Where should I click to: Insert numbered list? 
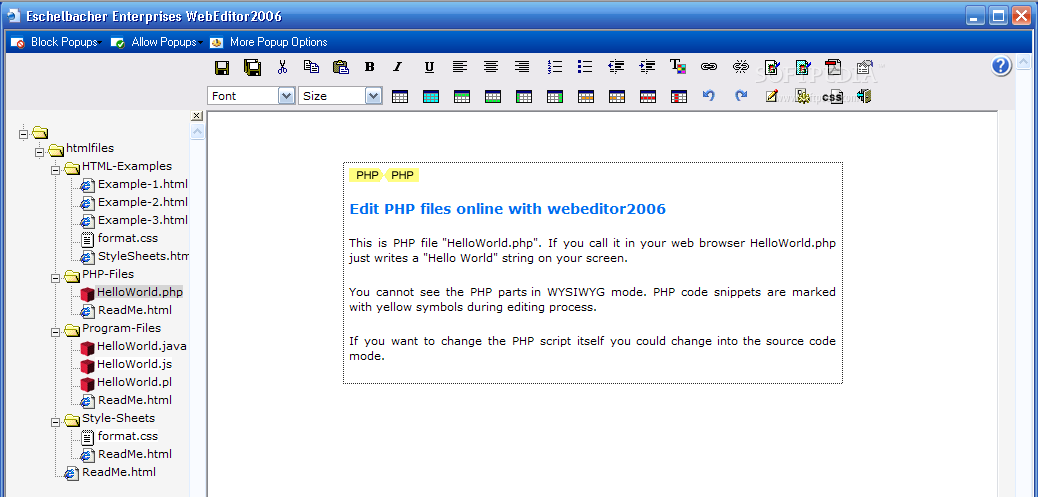[x=555, y=67]
